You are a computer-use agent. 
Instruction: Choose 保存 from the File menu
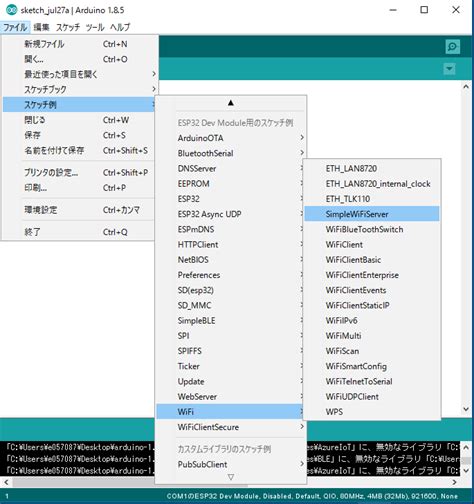pos(79,135)
